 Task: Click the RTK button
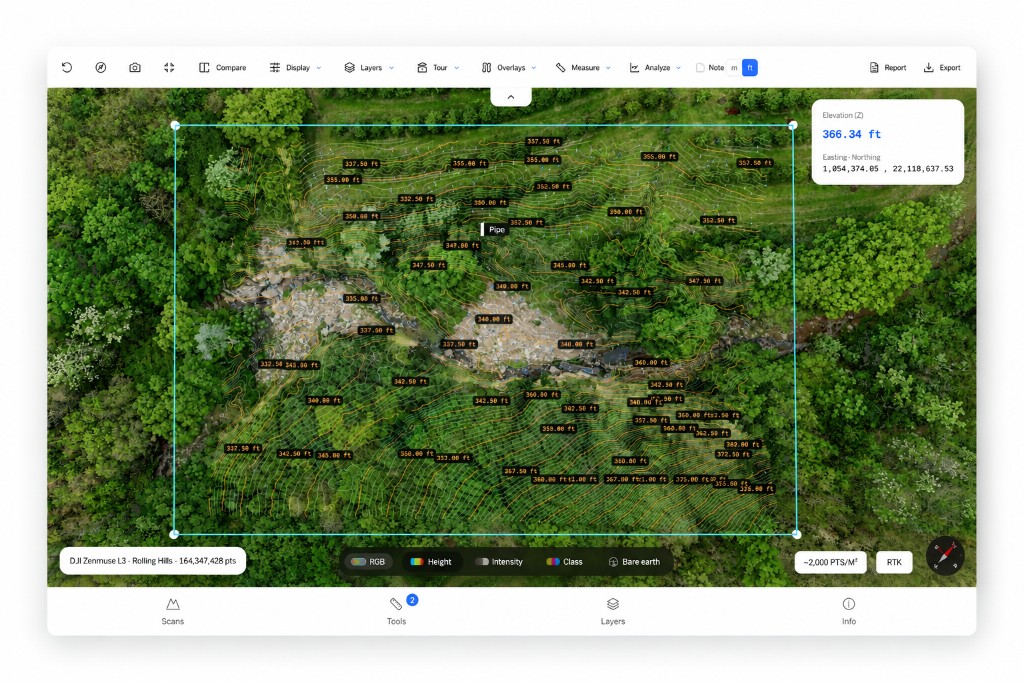tap(894, 562)
